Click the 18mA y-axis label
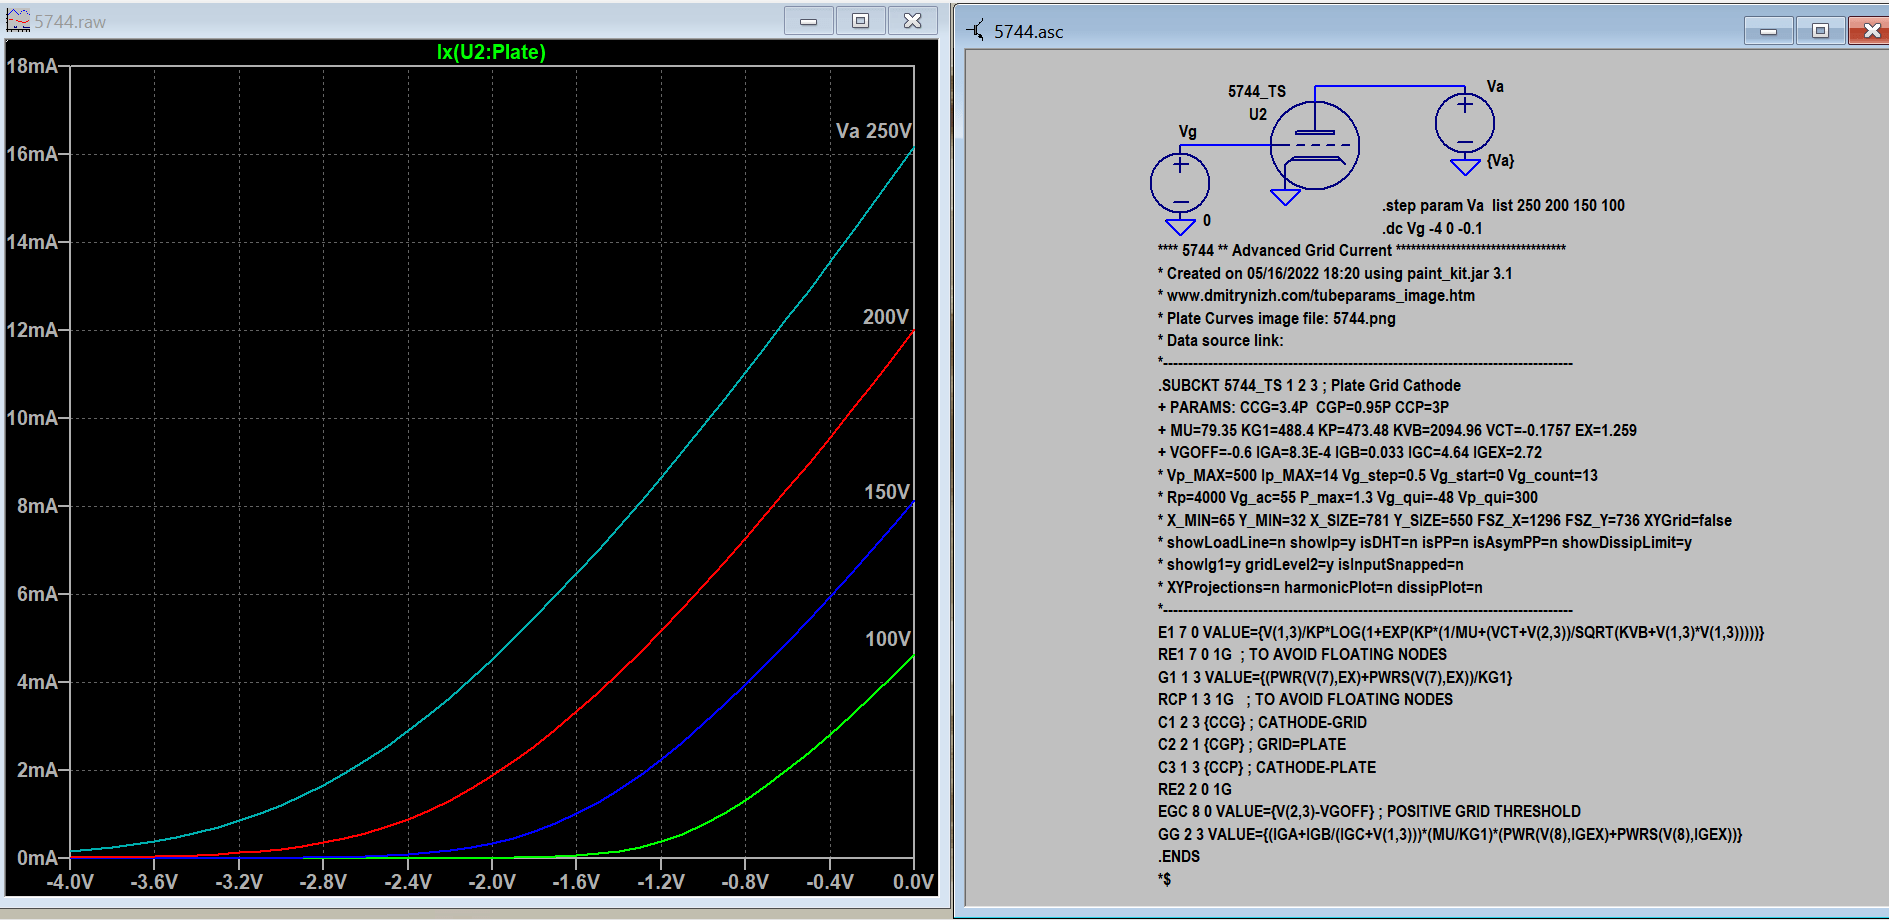This screenshot has height=920, width=1889. click(x=32, y=66)
